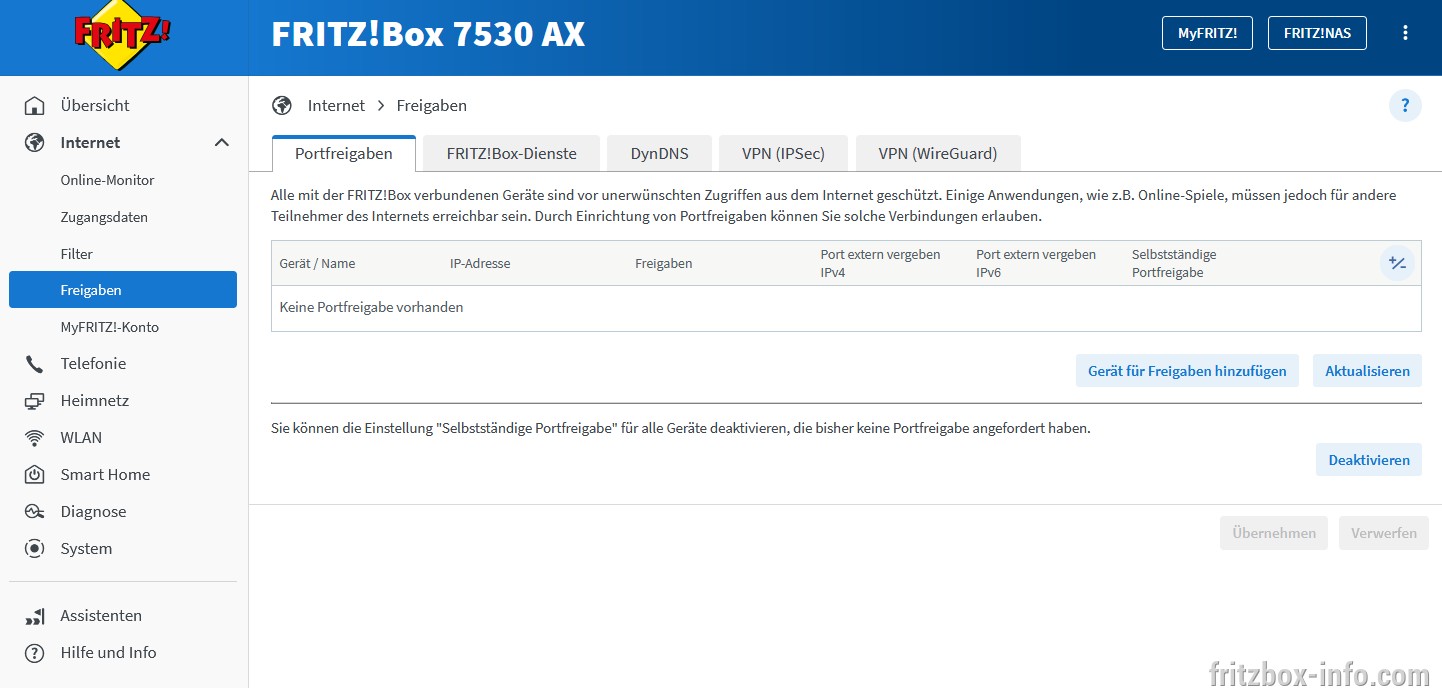This screenshot has width=1442, height=688.
Task: Click the Internet breadcrumb link
Action: [x=336, y=105]
